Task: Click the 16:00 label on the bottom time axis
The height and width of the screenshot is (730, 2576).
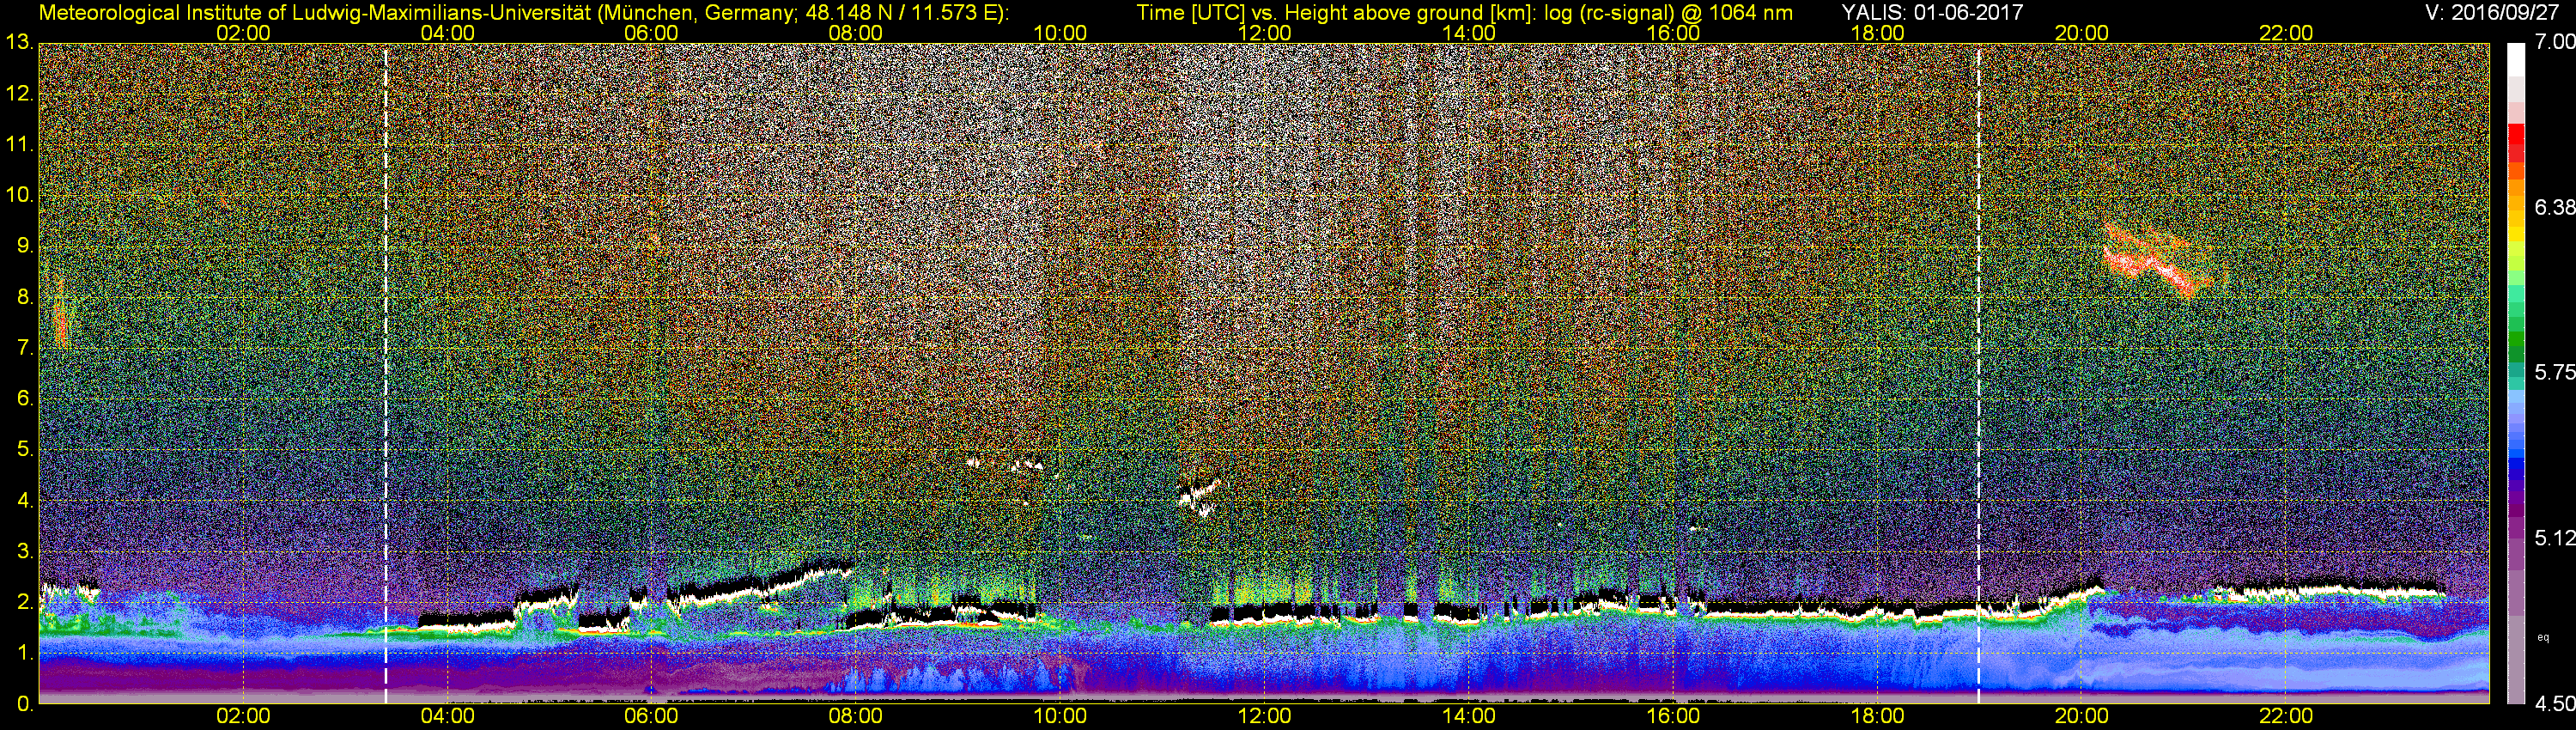Action: click(1673, 716)
